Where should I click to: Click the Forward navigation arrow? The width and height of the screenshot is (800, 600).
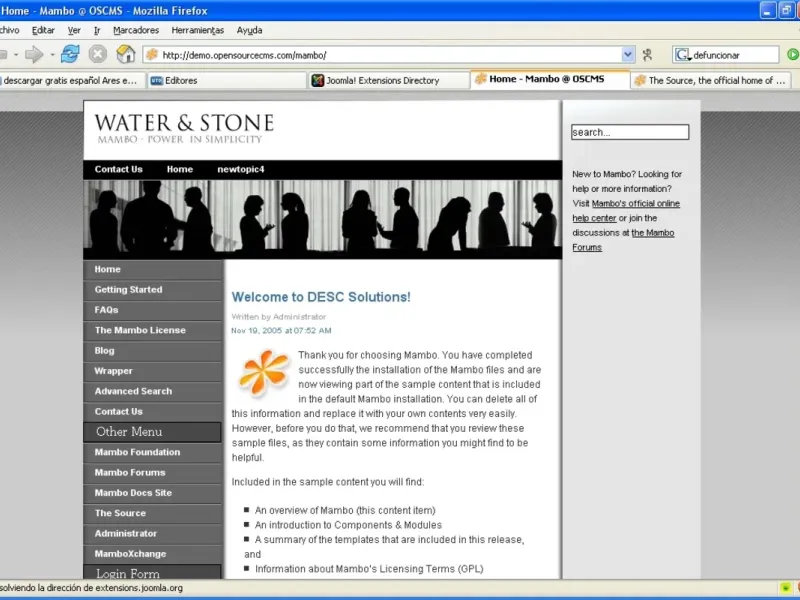point(34,54)
